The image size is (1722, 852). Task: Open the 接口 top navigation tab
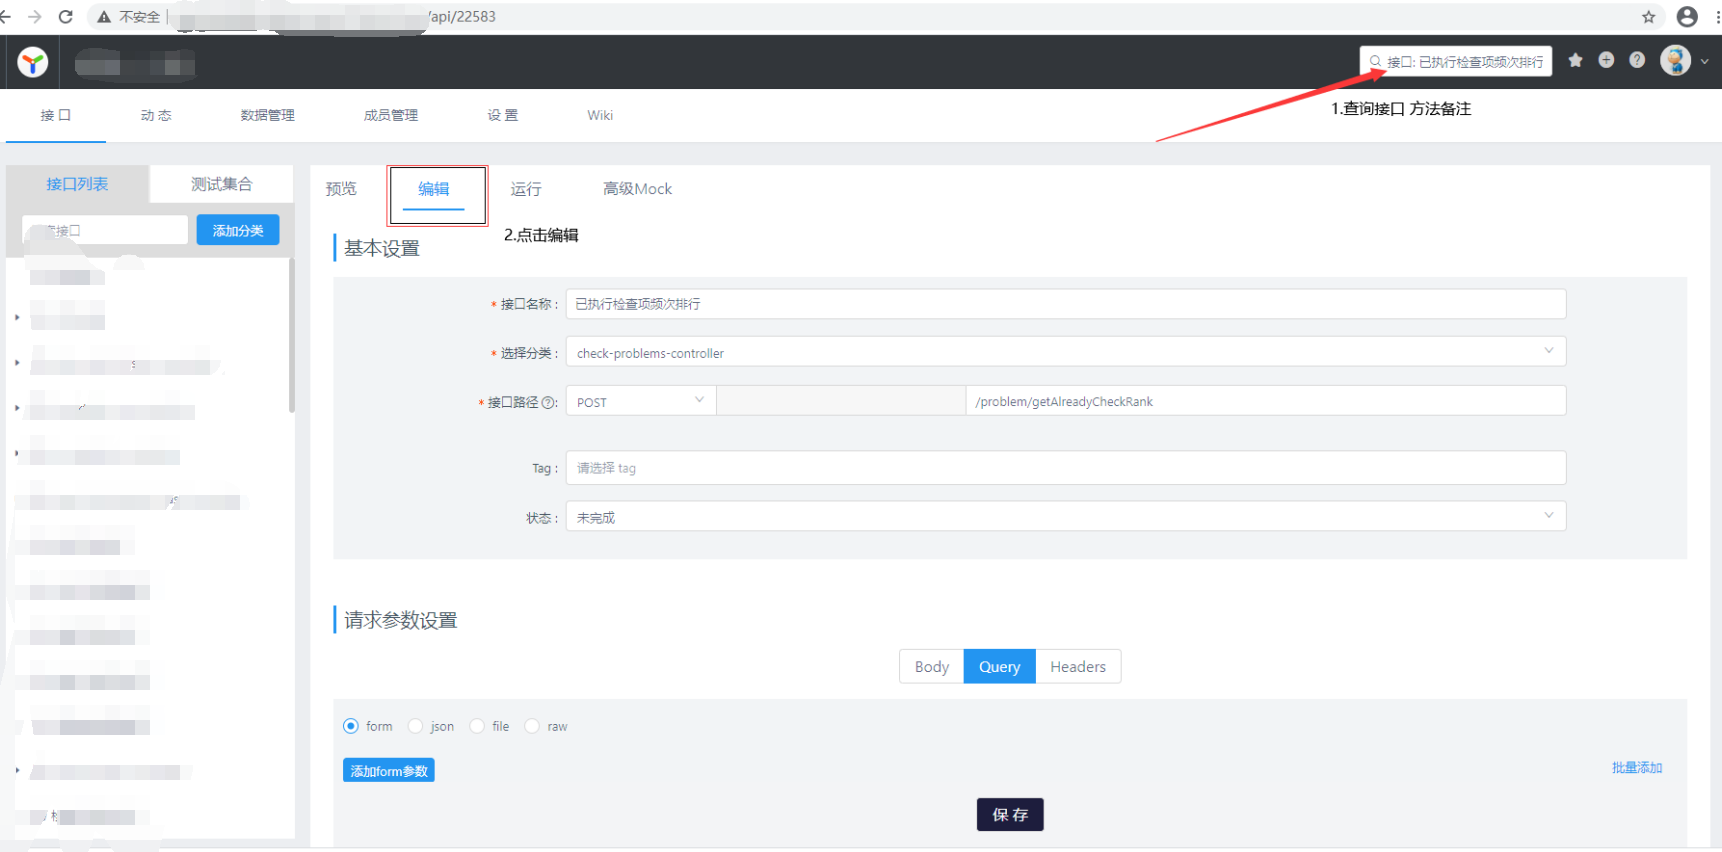(56, 115)
